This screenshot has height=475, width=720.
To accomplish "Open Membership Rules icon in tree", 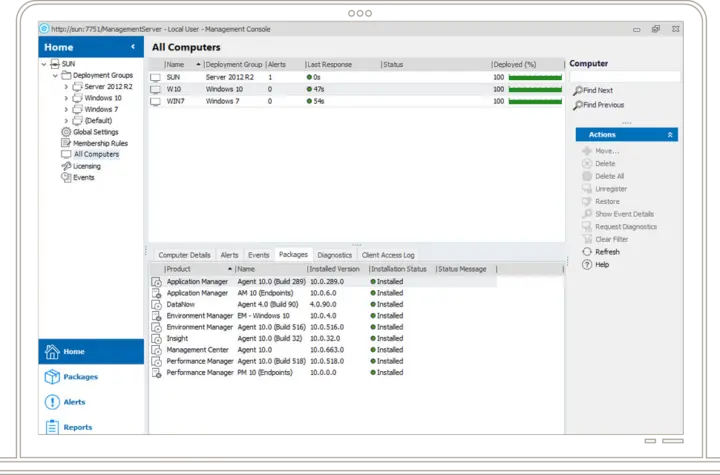I will [x=66, y=143].
